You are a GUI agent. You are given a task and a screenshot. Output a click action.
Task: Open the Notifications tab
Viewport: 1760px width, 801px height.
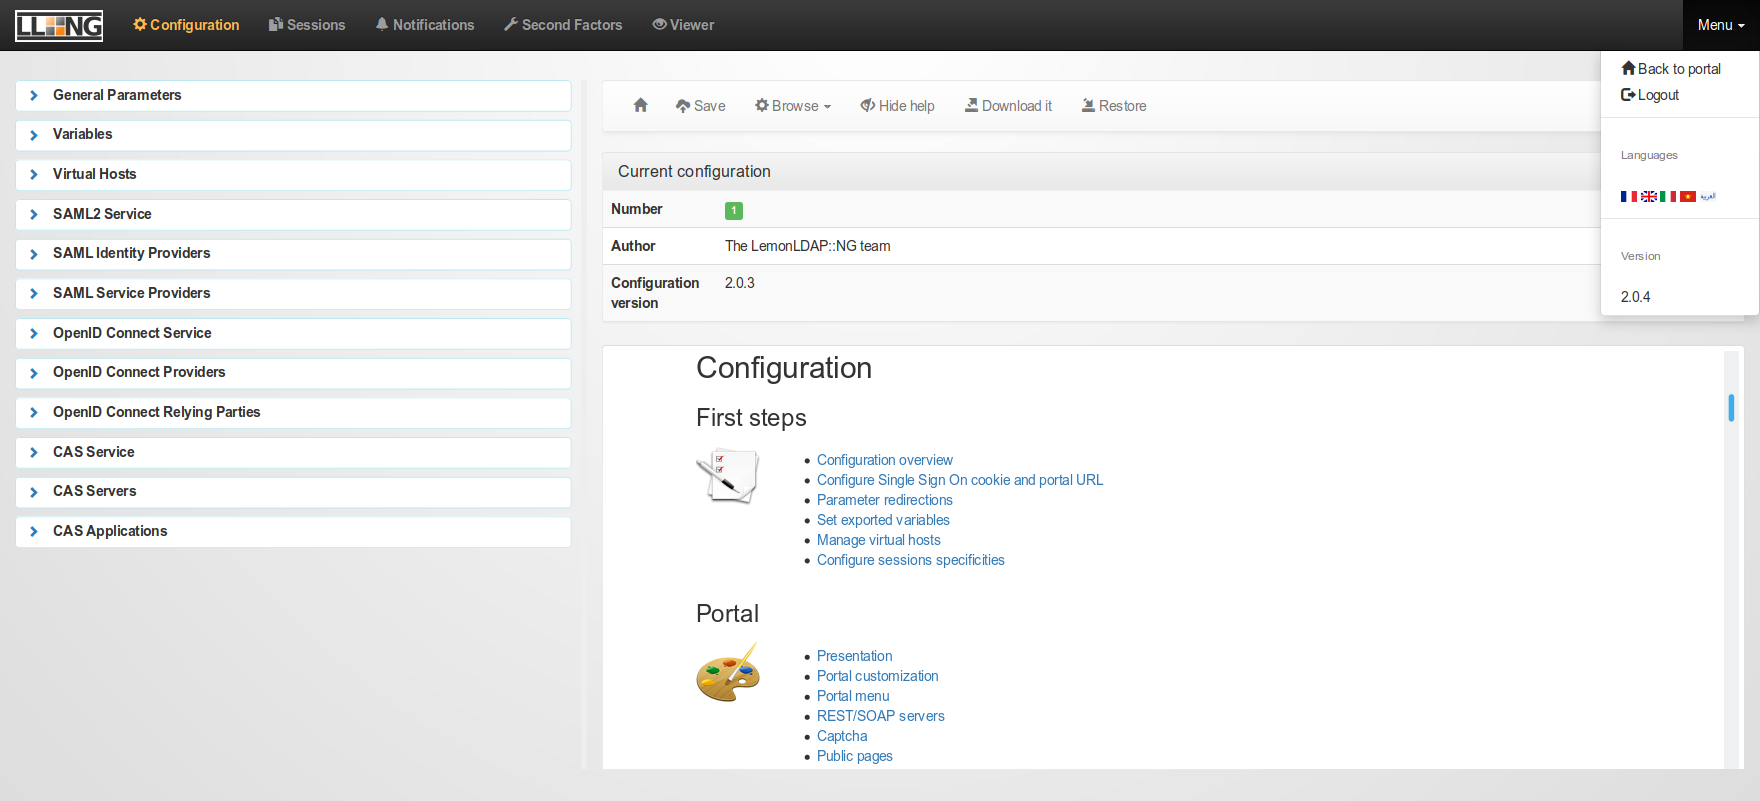pos(425,25)
